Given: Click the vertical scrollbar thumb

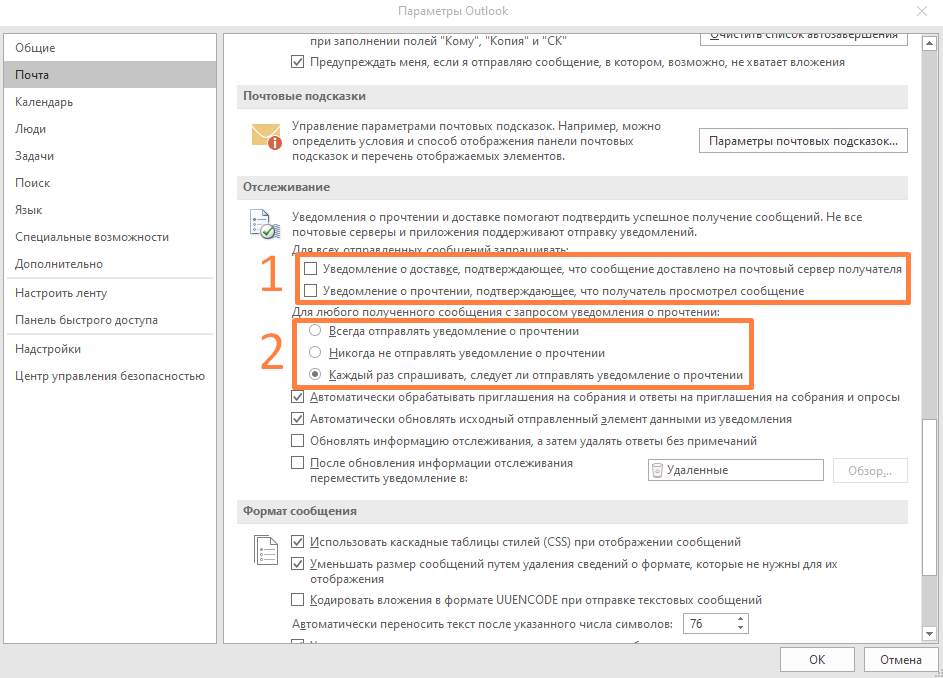Looking at the screenshot, I should point(929,497).
